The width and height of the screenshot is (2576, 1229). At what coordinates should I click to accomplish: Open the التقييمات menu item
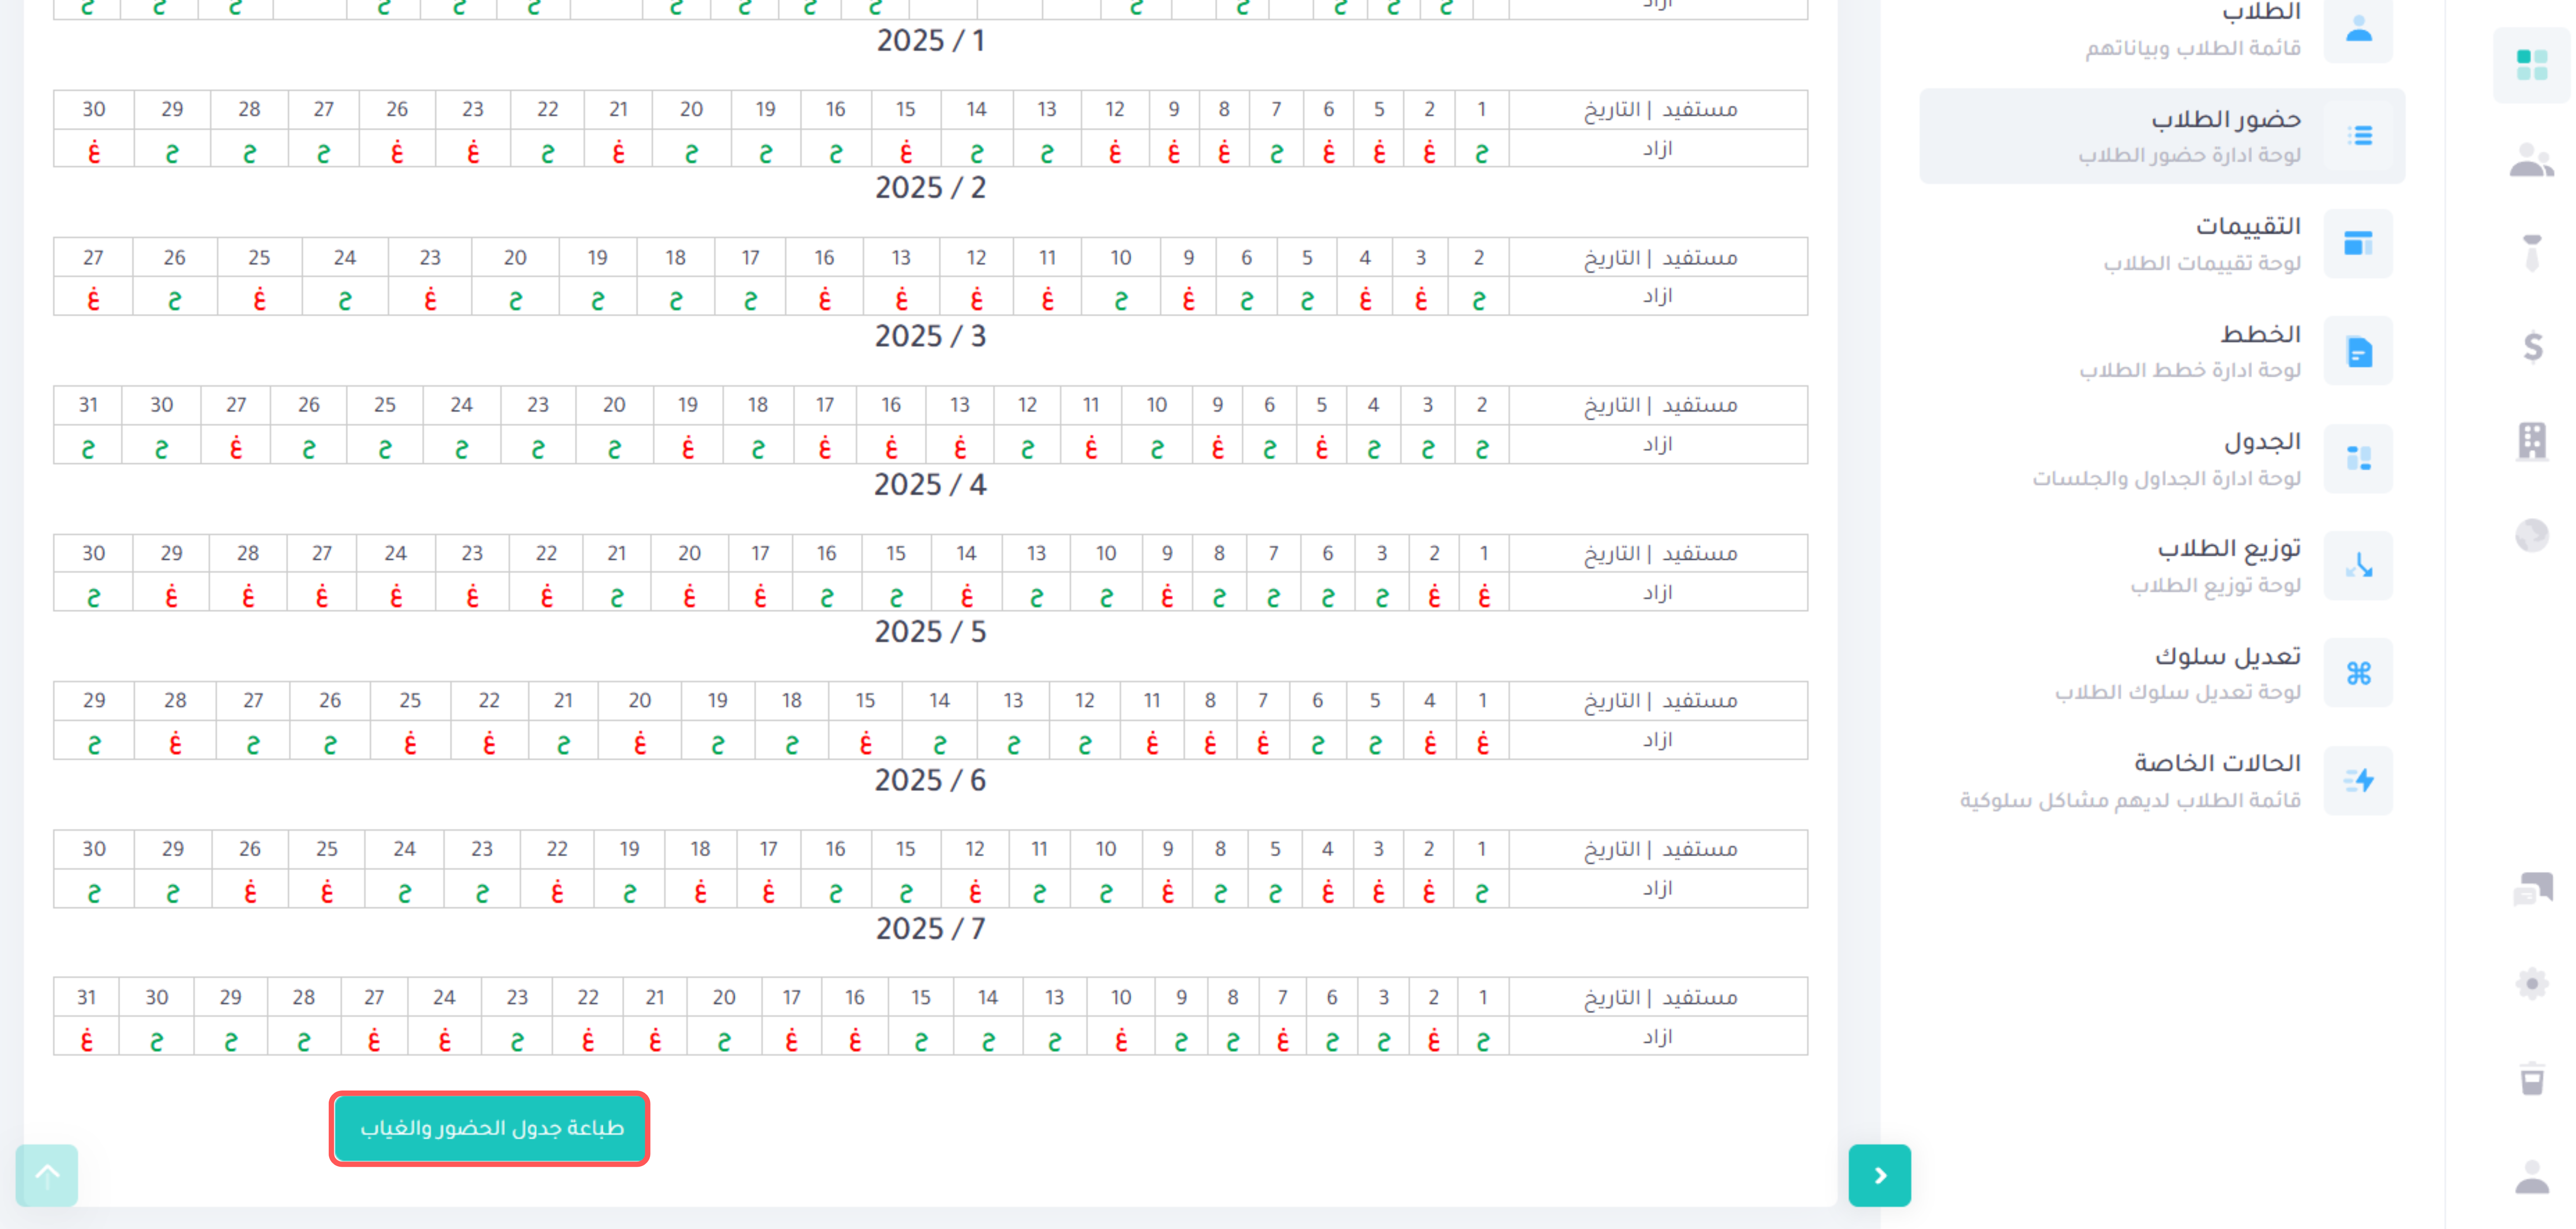click(x=2162, y=243)
